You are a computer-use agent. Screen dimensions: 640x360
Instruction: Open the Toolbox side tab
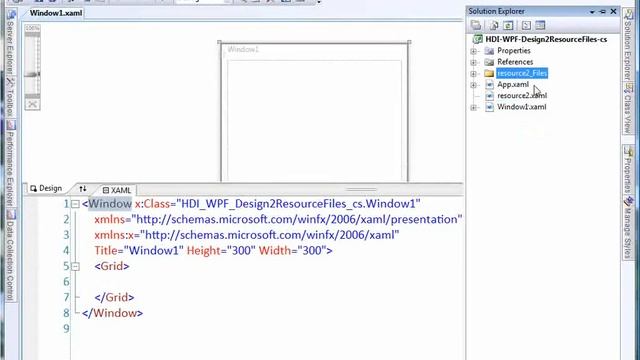click(x=11, y=97)
